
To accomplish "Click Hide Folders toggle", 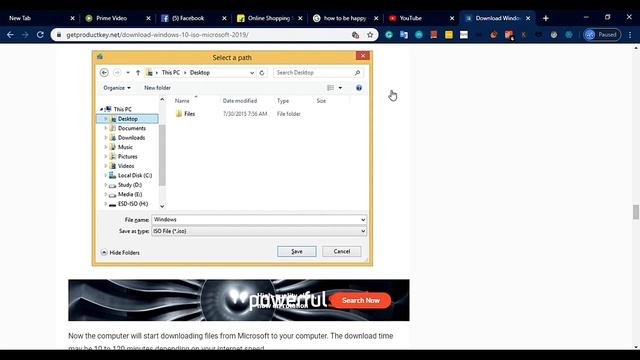I will pyautogui.click(x=120, y=253).
